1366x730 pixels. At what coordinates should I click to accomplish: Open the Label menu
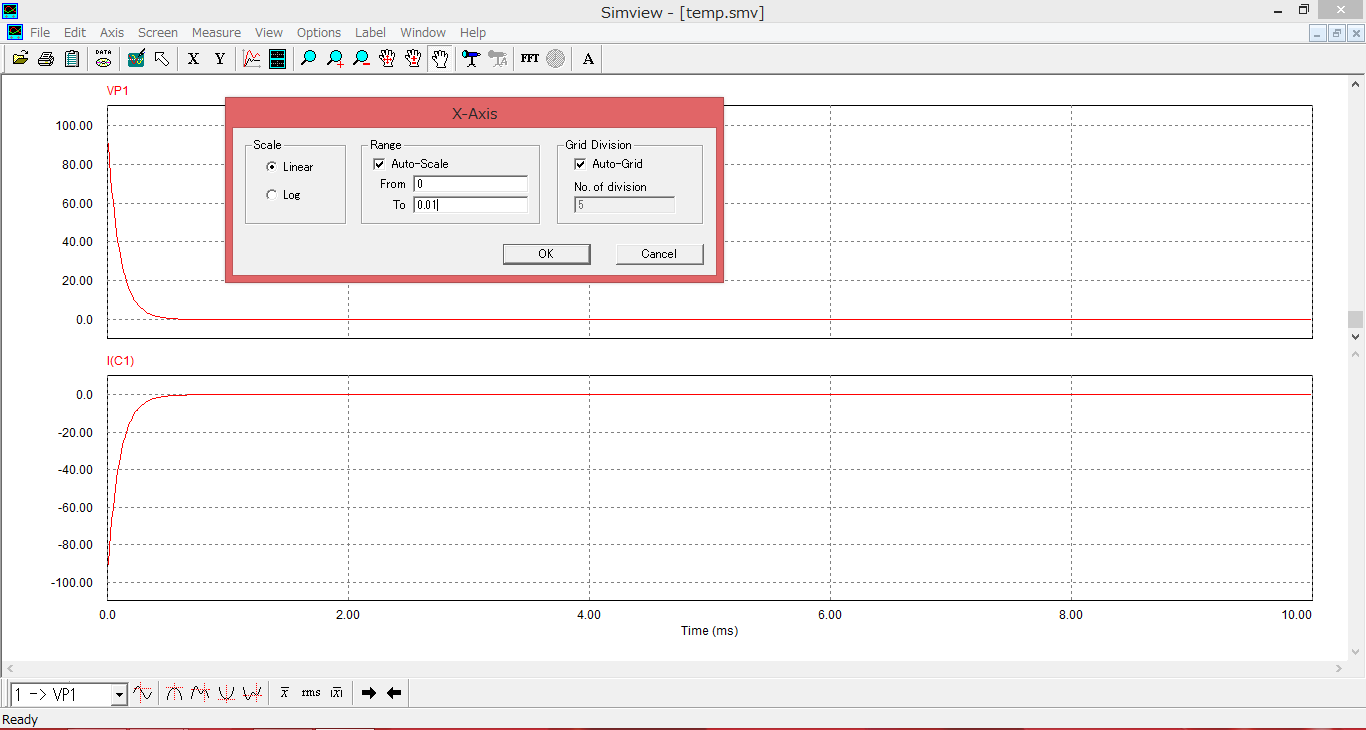pyautogui.click(x=371, y=32)
